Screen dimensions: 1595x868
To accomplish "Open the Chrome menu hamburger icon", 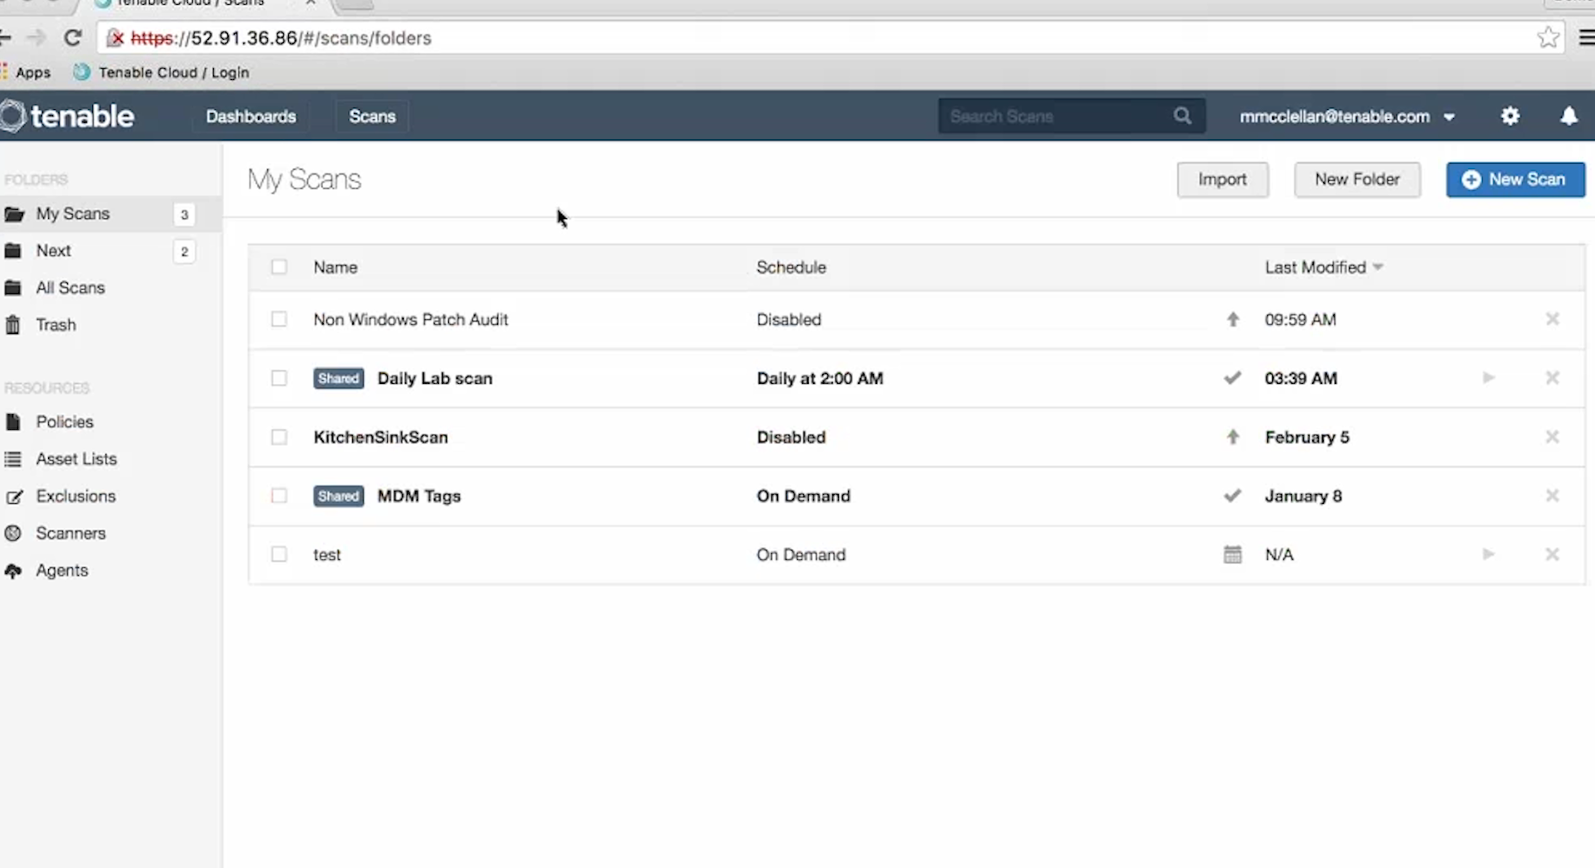I will click(x=1586, y=38).
